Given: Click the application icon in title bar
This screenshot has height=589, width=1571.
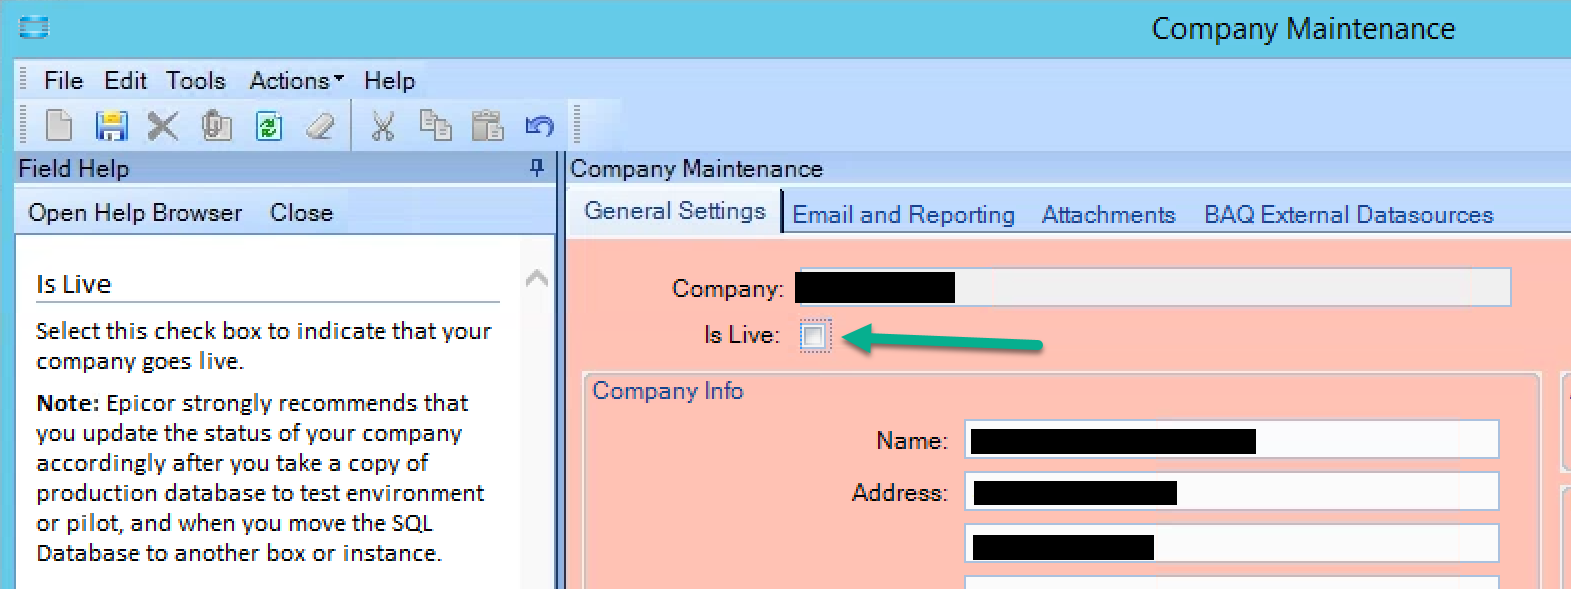Looking at the screenshot, I should click(x=33, y=27).
